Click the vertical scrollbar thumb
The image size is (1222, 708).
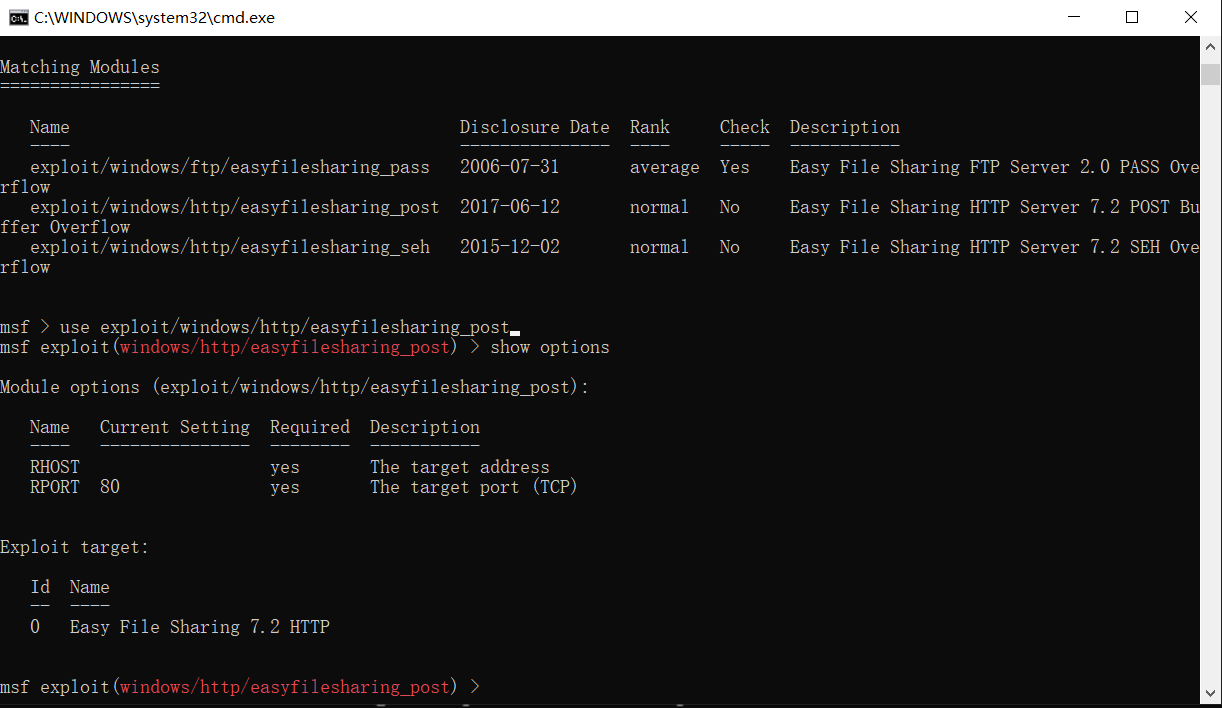(1210, 75)
